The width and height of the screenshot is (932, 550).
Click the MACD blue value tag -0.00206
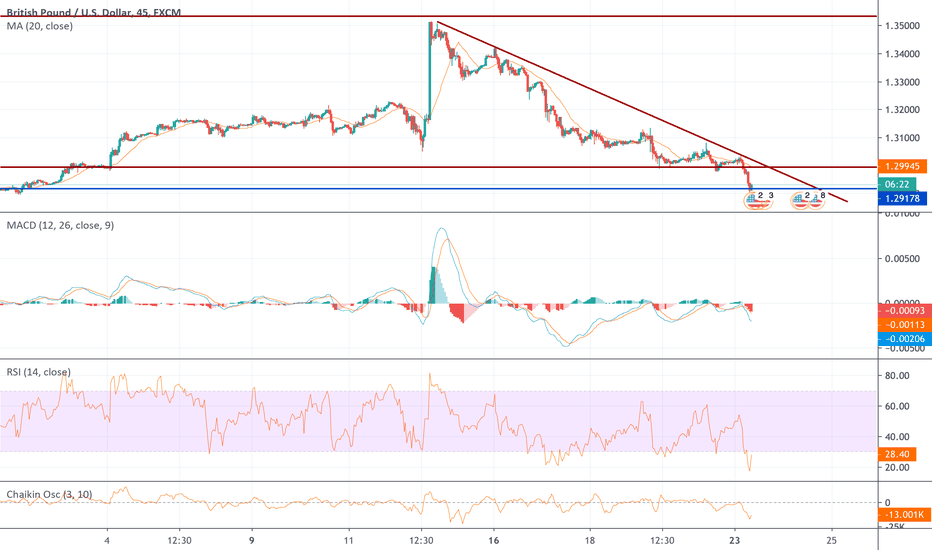pos(903,340)
